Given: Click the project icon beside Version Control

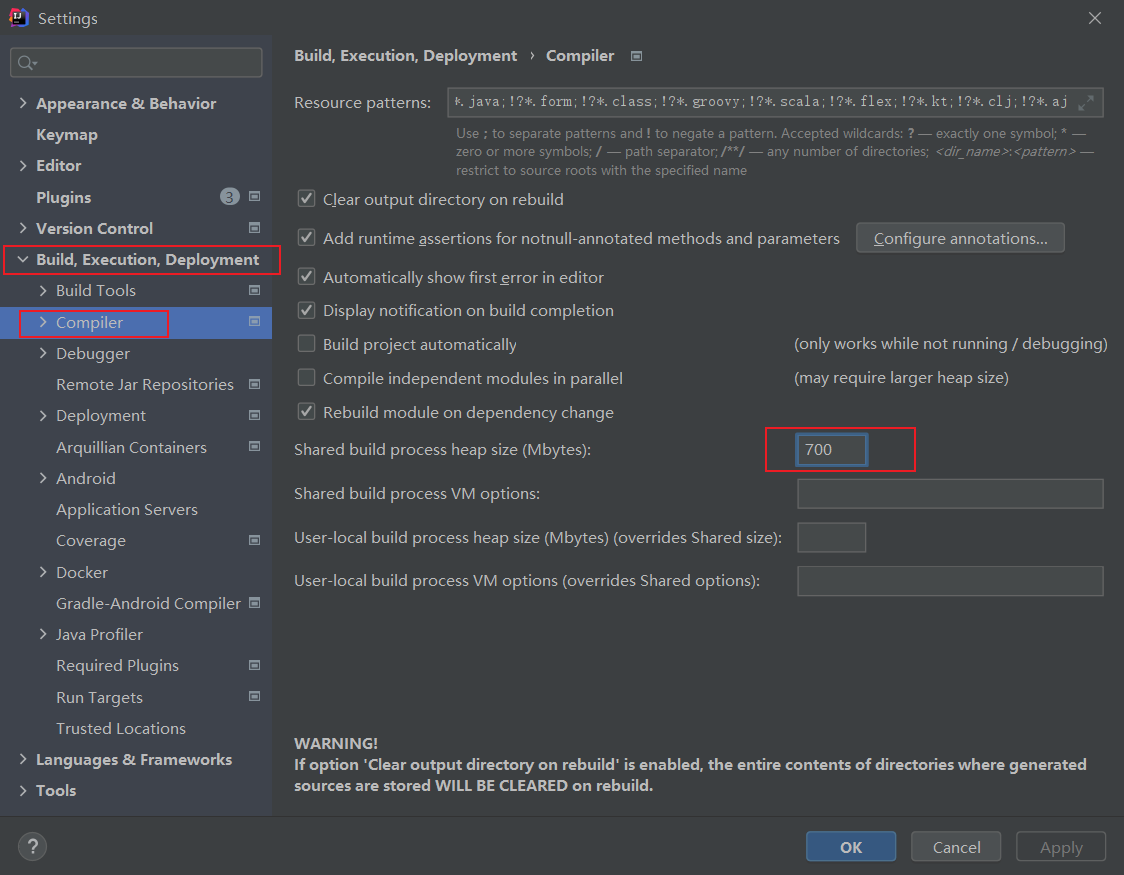Looking at the screenshot, I should (x=254, y=228).
